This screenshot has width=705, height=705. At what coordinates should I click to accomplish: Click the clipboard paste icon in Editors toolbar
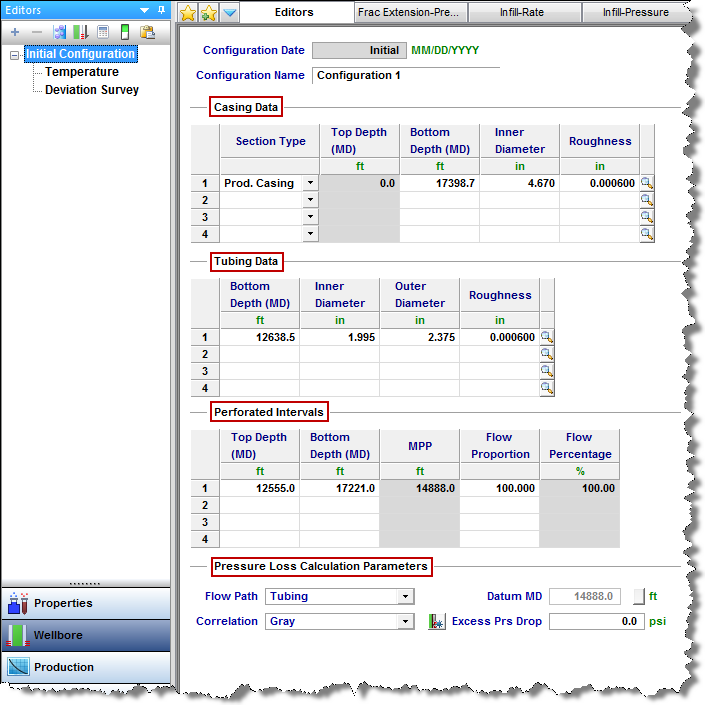(x=147, y=32)
